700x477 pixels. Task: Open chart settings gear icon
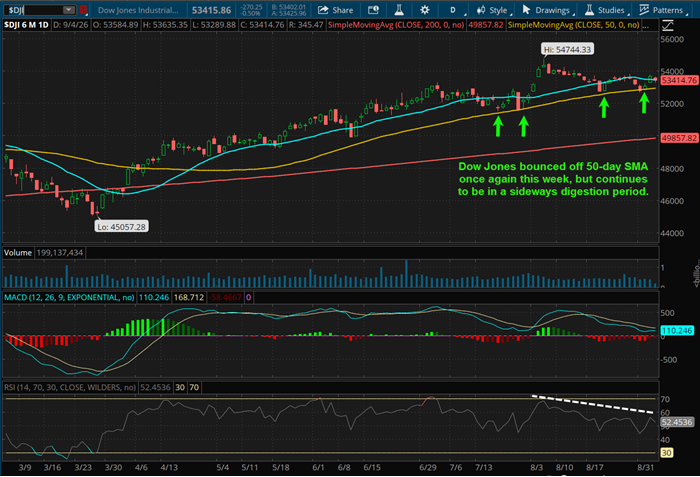pos(425,10)
